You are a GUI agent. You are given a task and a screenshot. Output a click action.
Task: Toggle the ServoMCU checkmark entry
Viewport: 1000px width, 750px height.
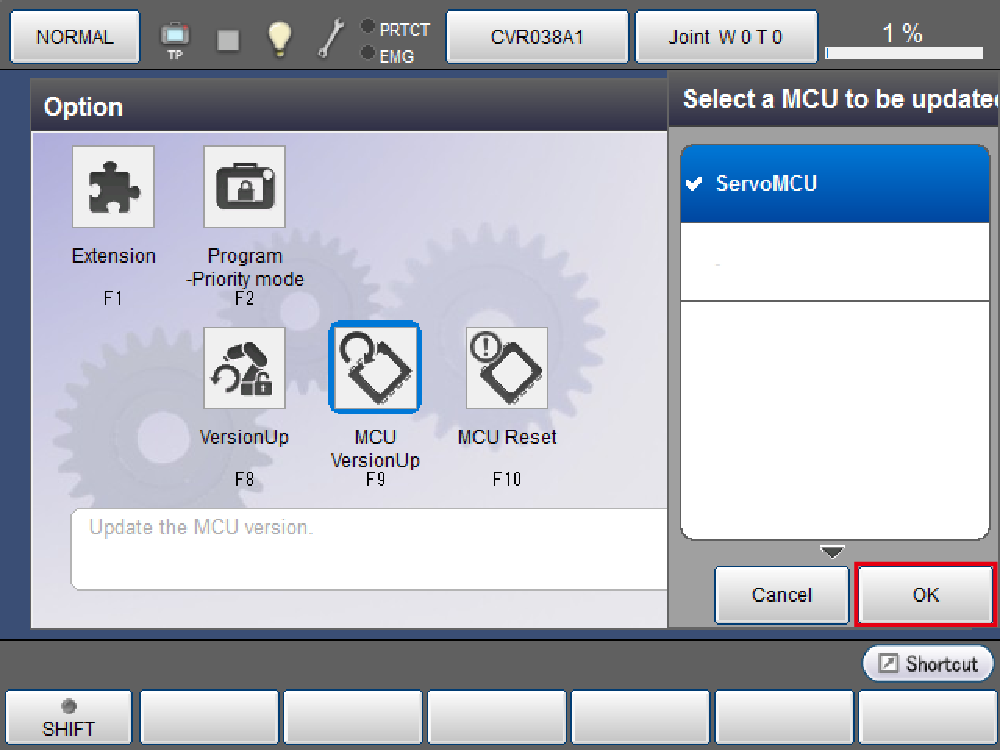835,184
